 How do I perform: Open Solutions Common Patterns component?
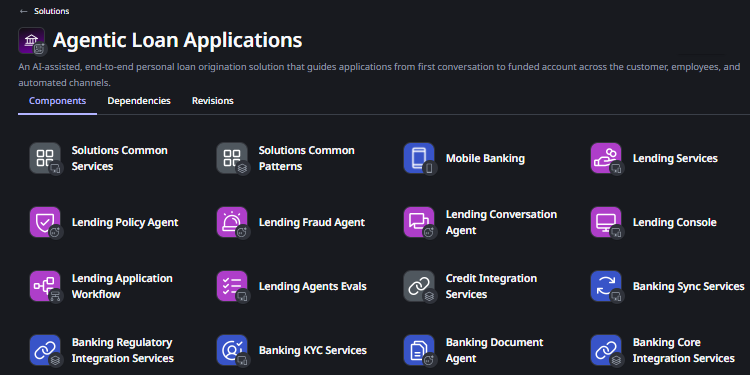pyautogui.click(x=307, y=158)
